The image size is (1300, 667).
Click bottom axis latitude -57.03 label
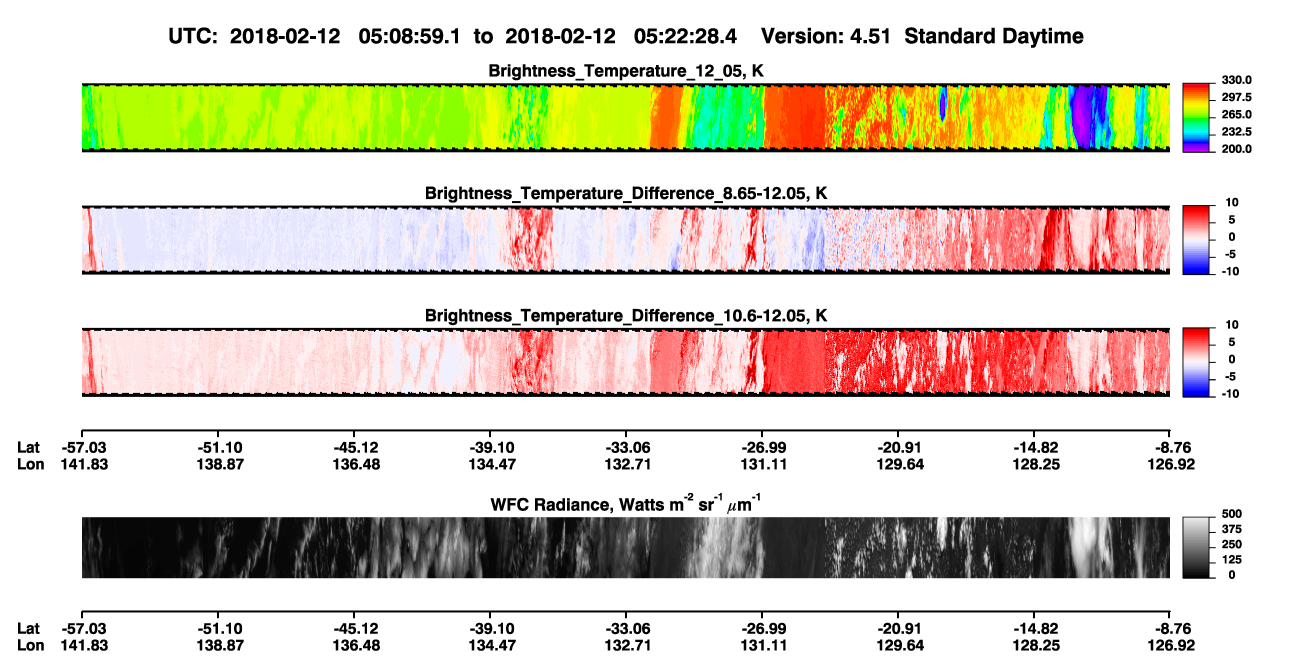coord(82,629)
